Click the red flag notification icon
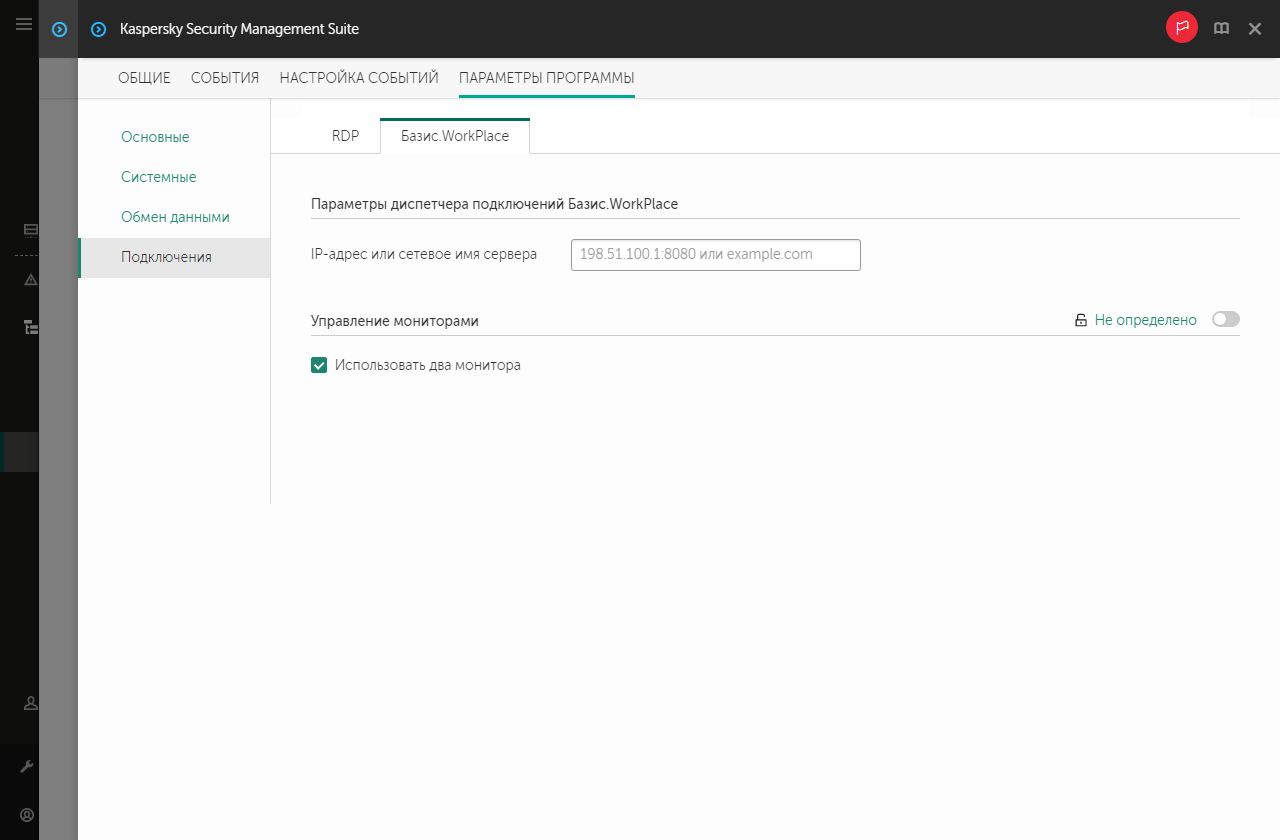Image resolution: width=1280 pixels, height=840 pixels. click(x=1182, y=28)
